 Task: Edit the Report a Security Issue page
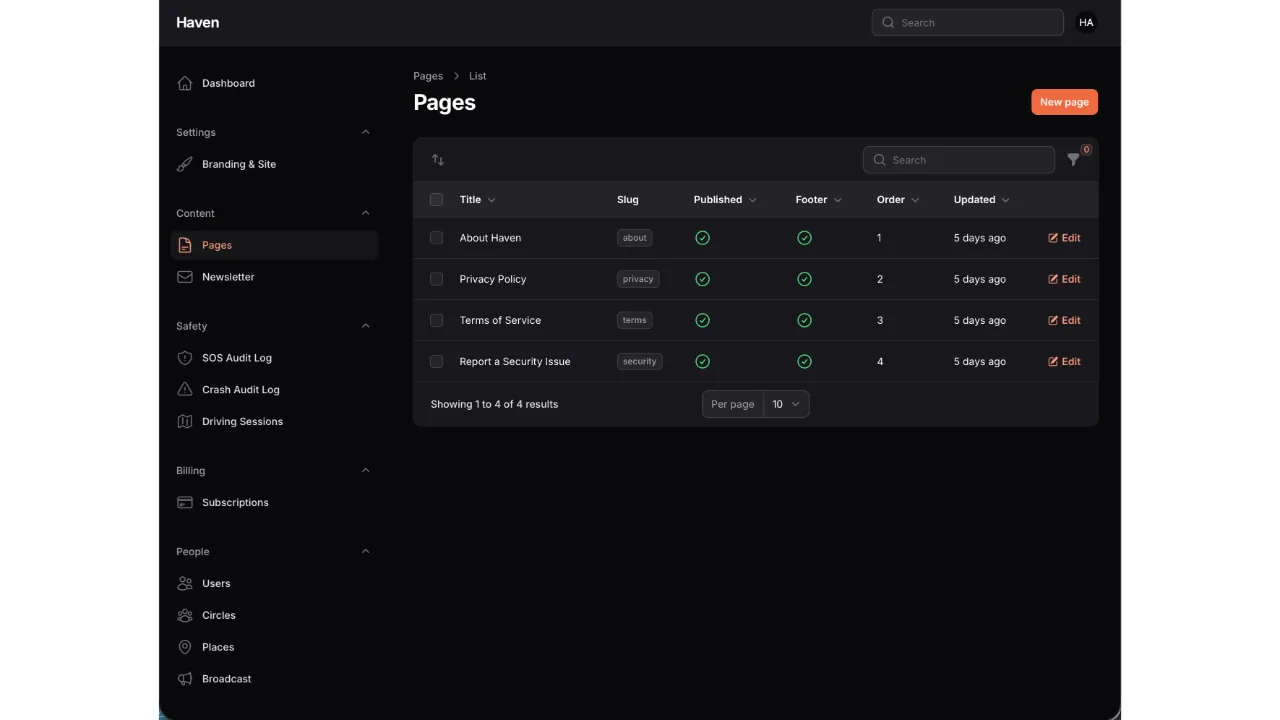pos(1064,361)
